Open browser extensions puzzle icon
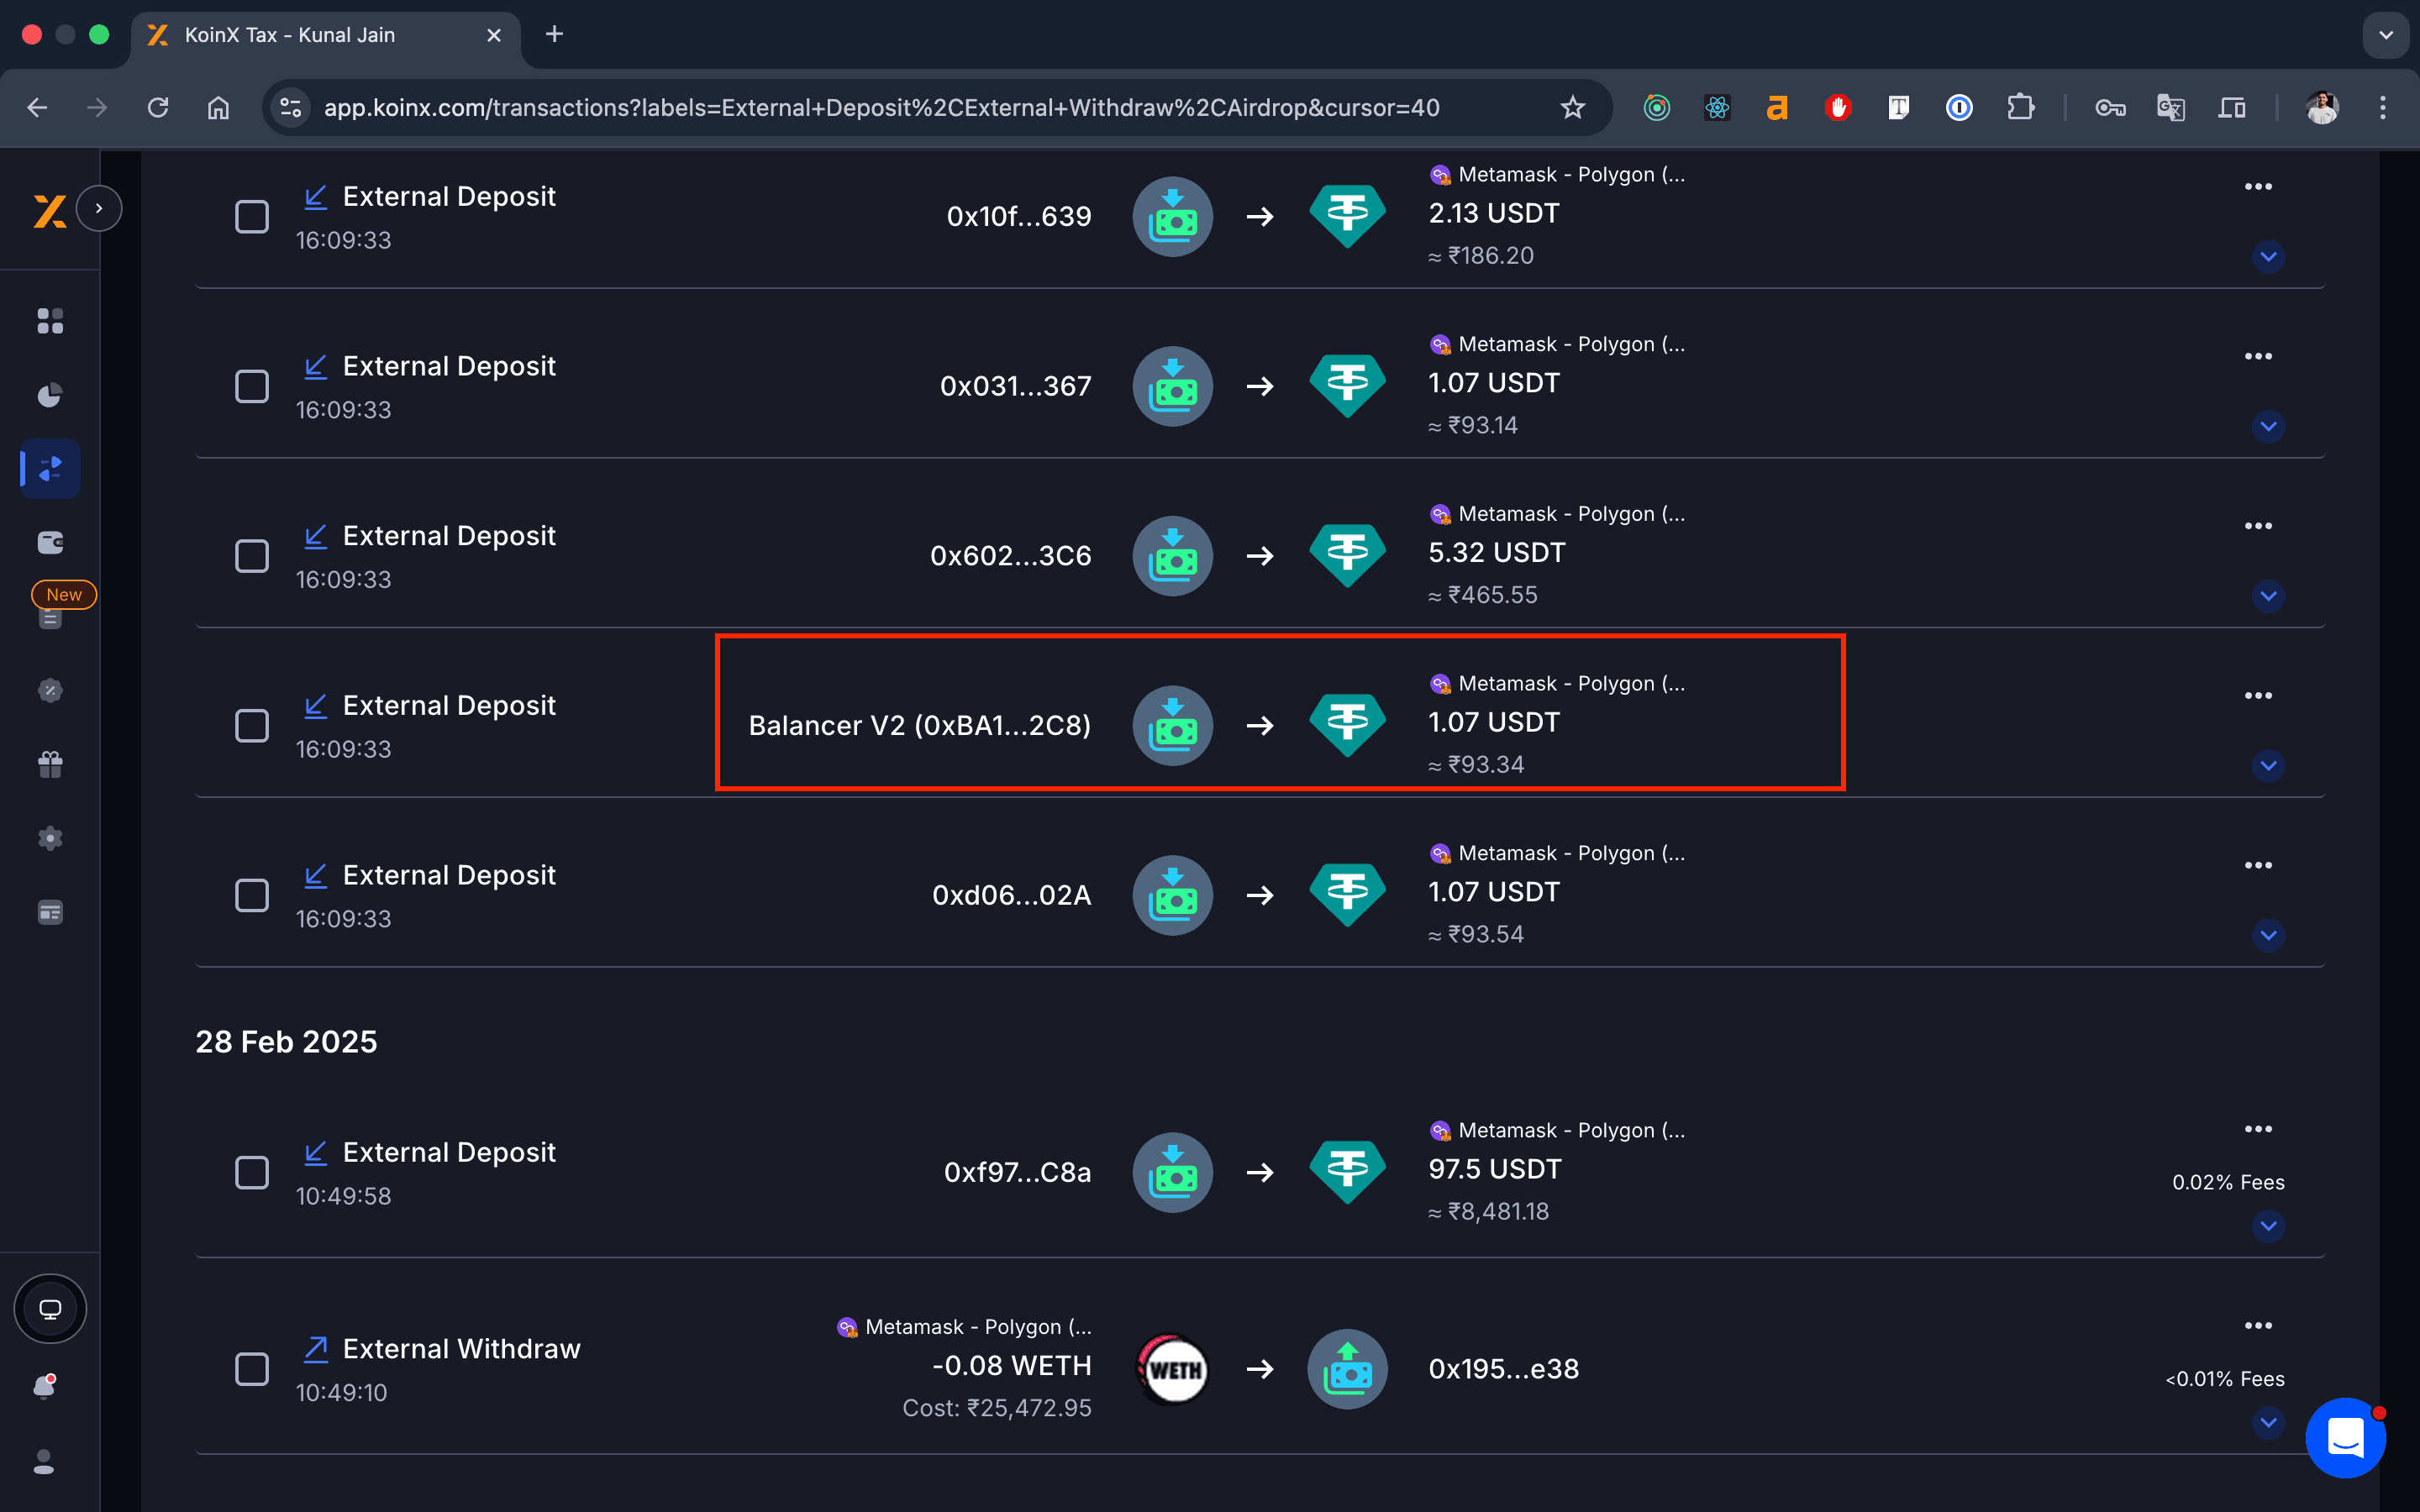The image size is (2420, 1512). pos(2020,107)
